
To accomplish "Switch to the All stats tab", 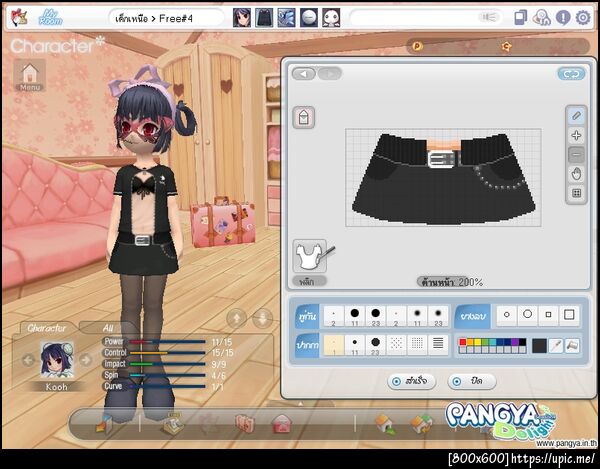I will 108,328.
